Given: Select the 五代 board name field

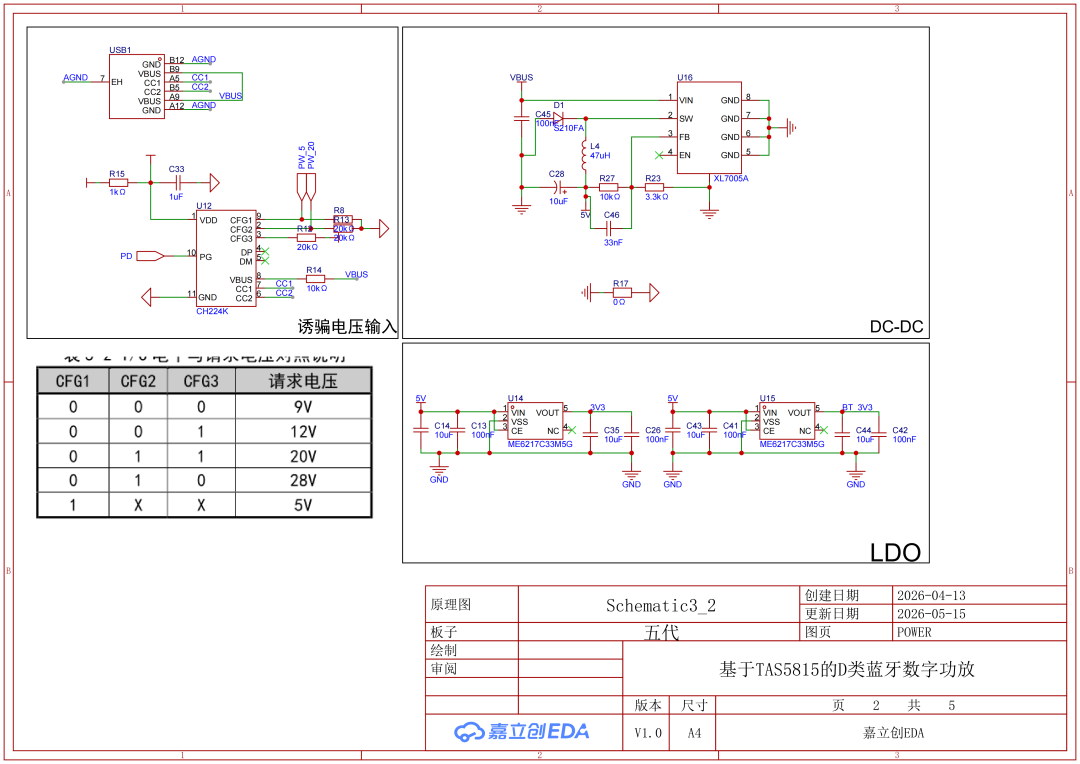Looking at the screenshot, I should click(x=661, y=632).
